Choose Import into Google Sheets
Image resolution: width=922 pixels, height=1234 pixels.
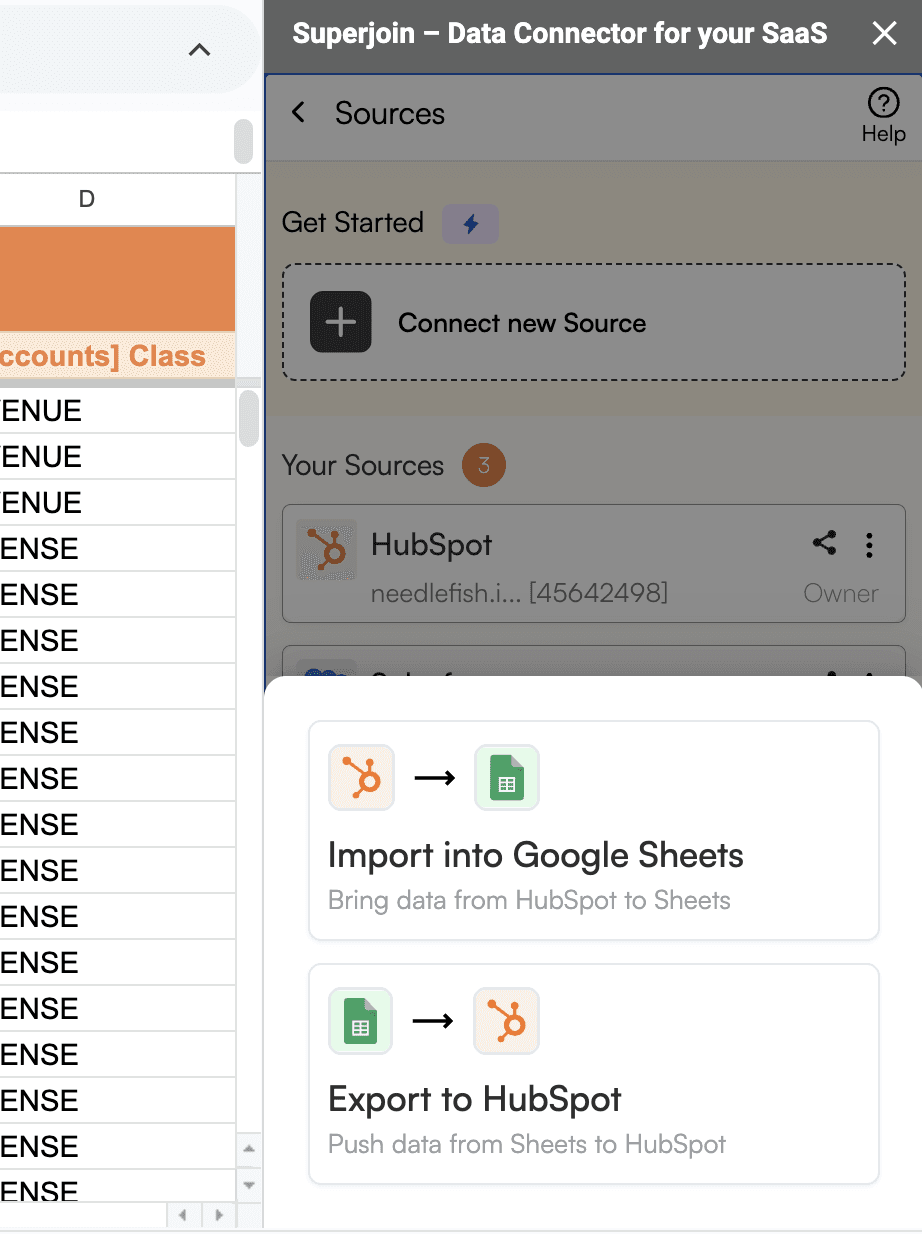(x=594, y=830)
